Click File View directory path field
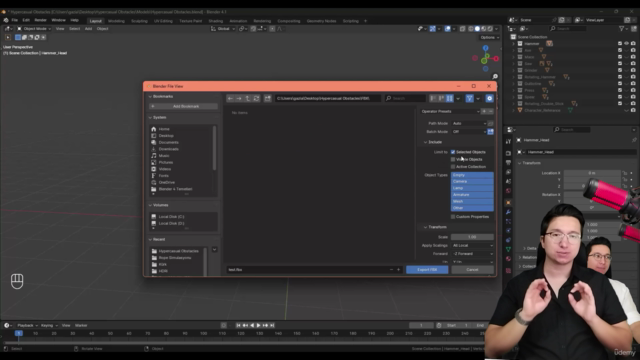 coord(328,98)
